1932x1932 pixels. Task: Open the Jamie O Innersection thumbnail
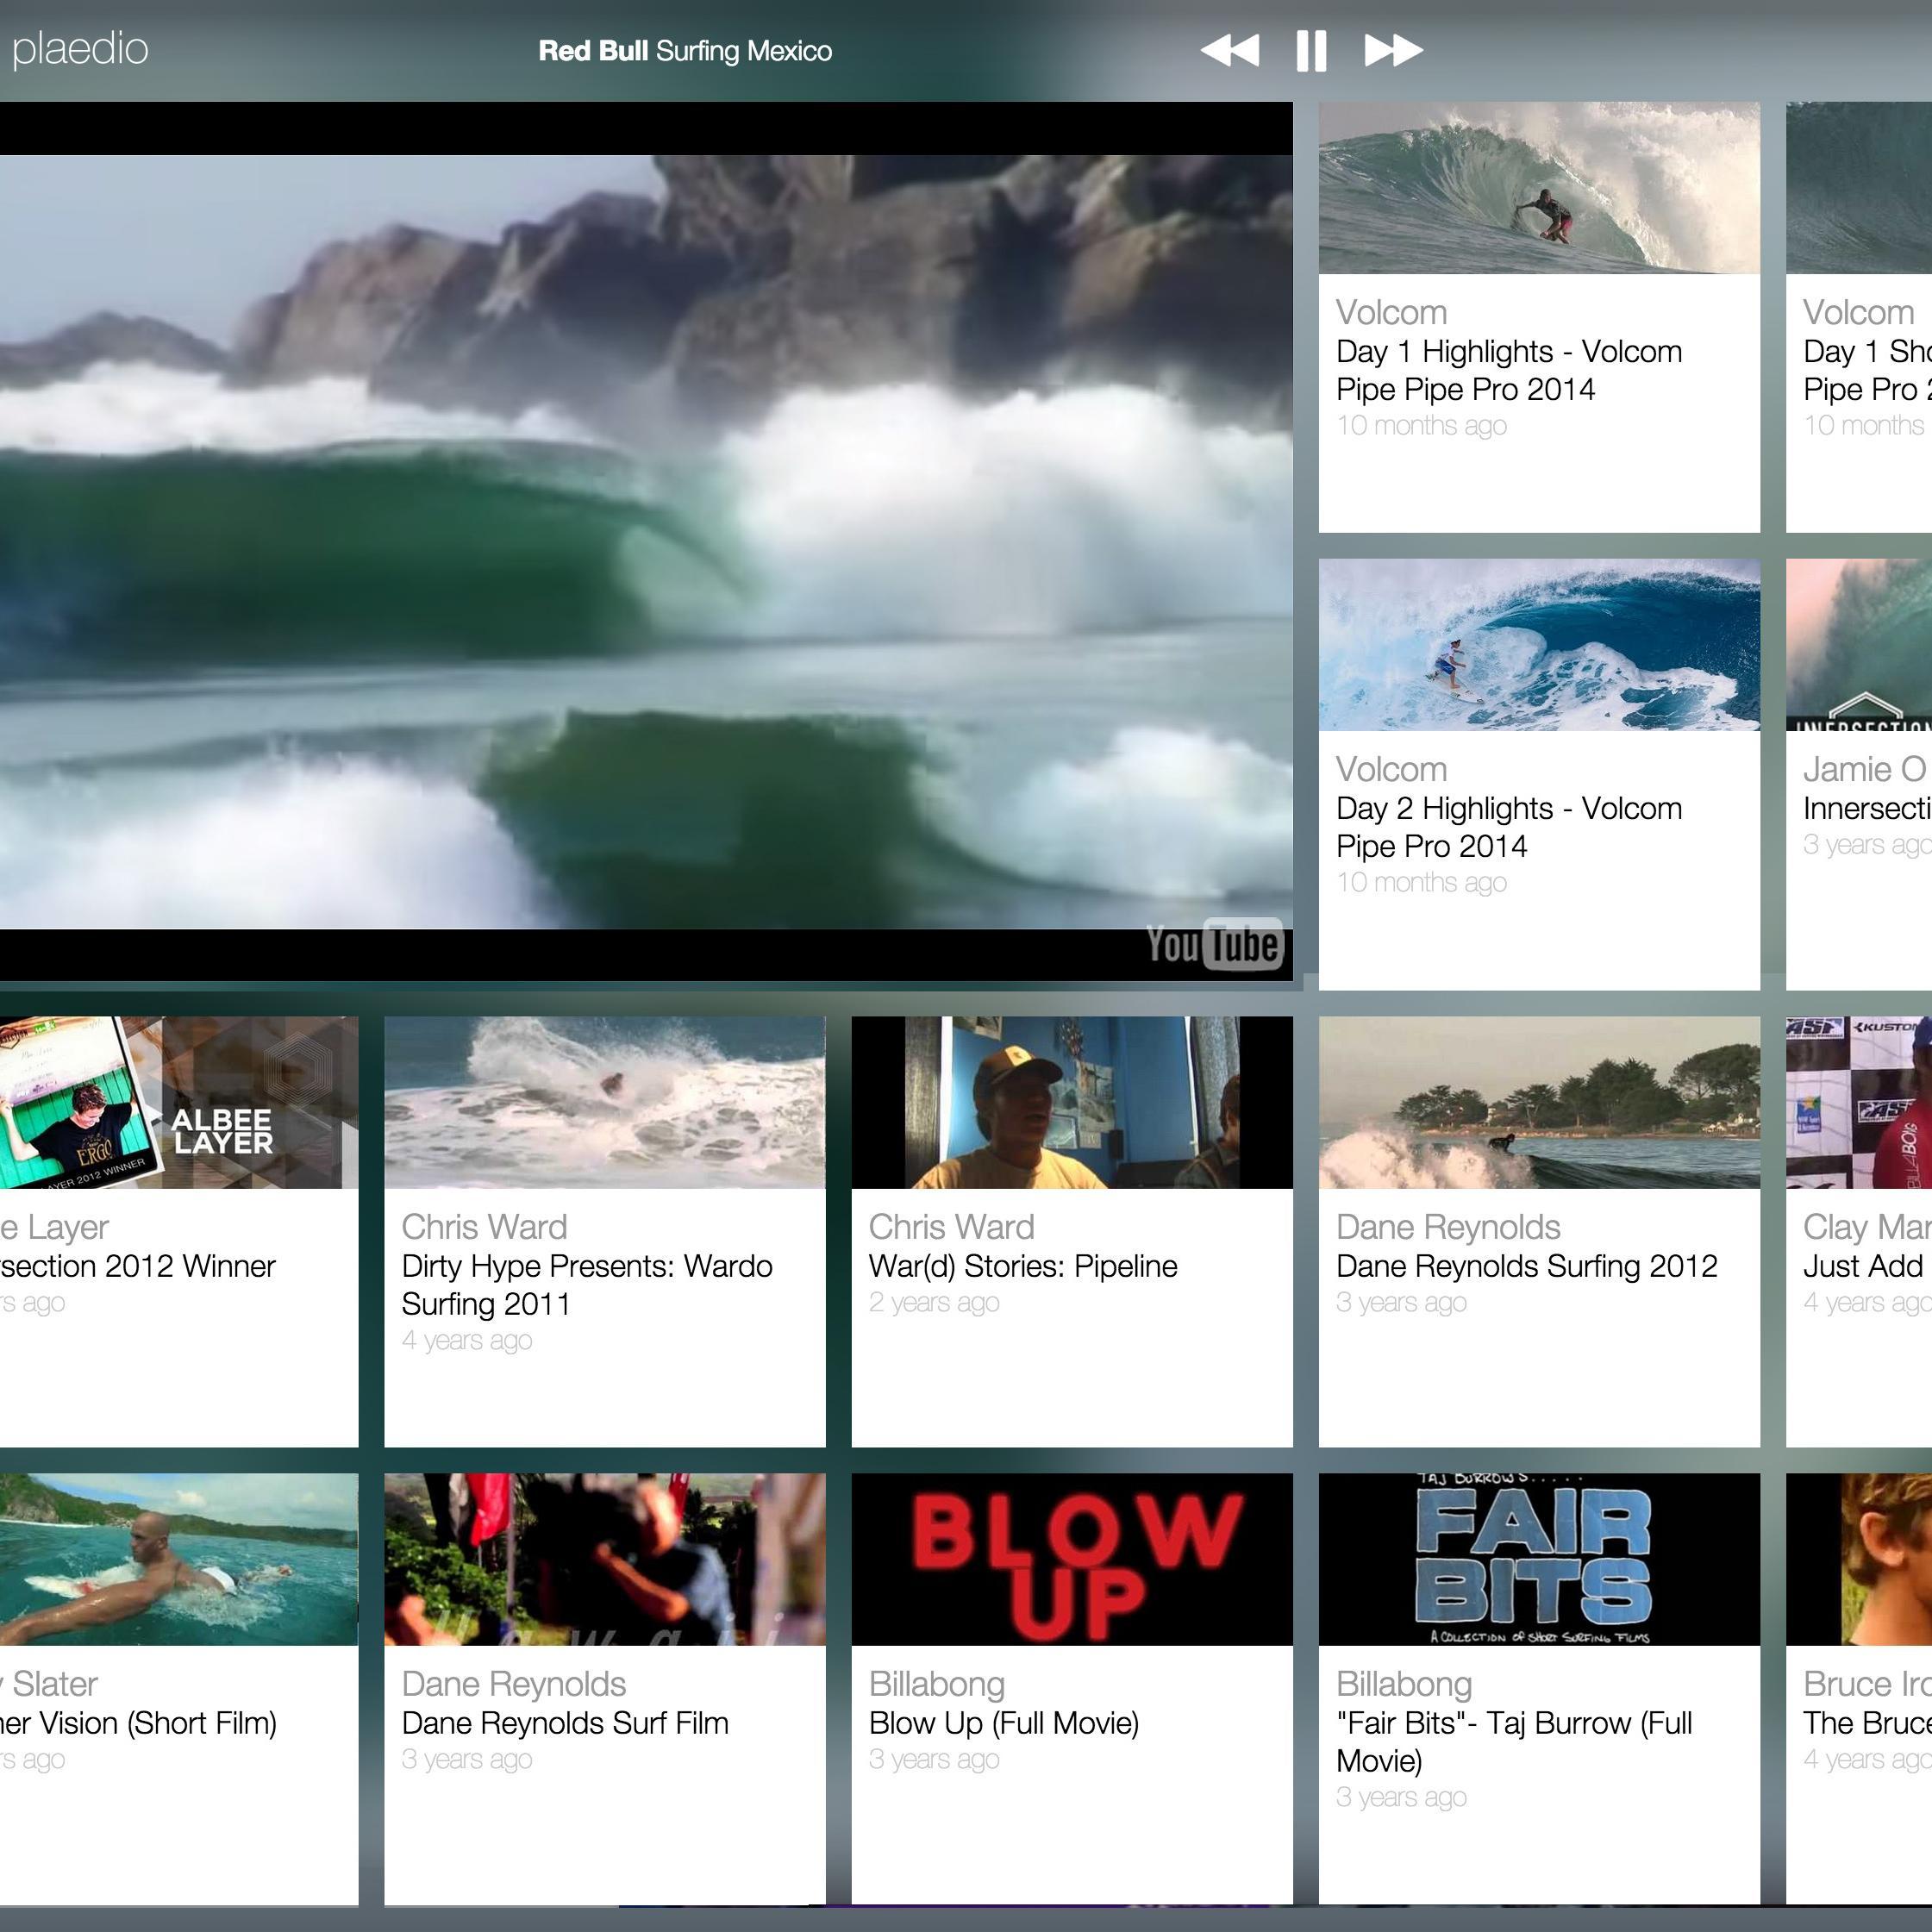[1859, 645]
